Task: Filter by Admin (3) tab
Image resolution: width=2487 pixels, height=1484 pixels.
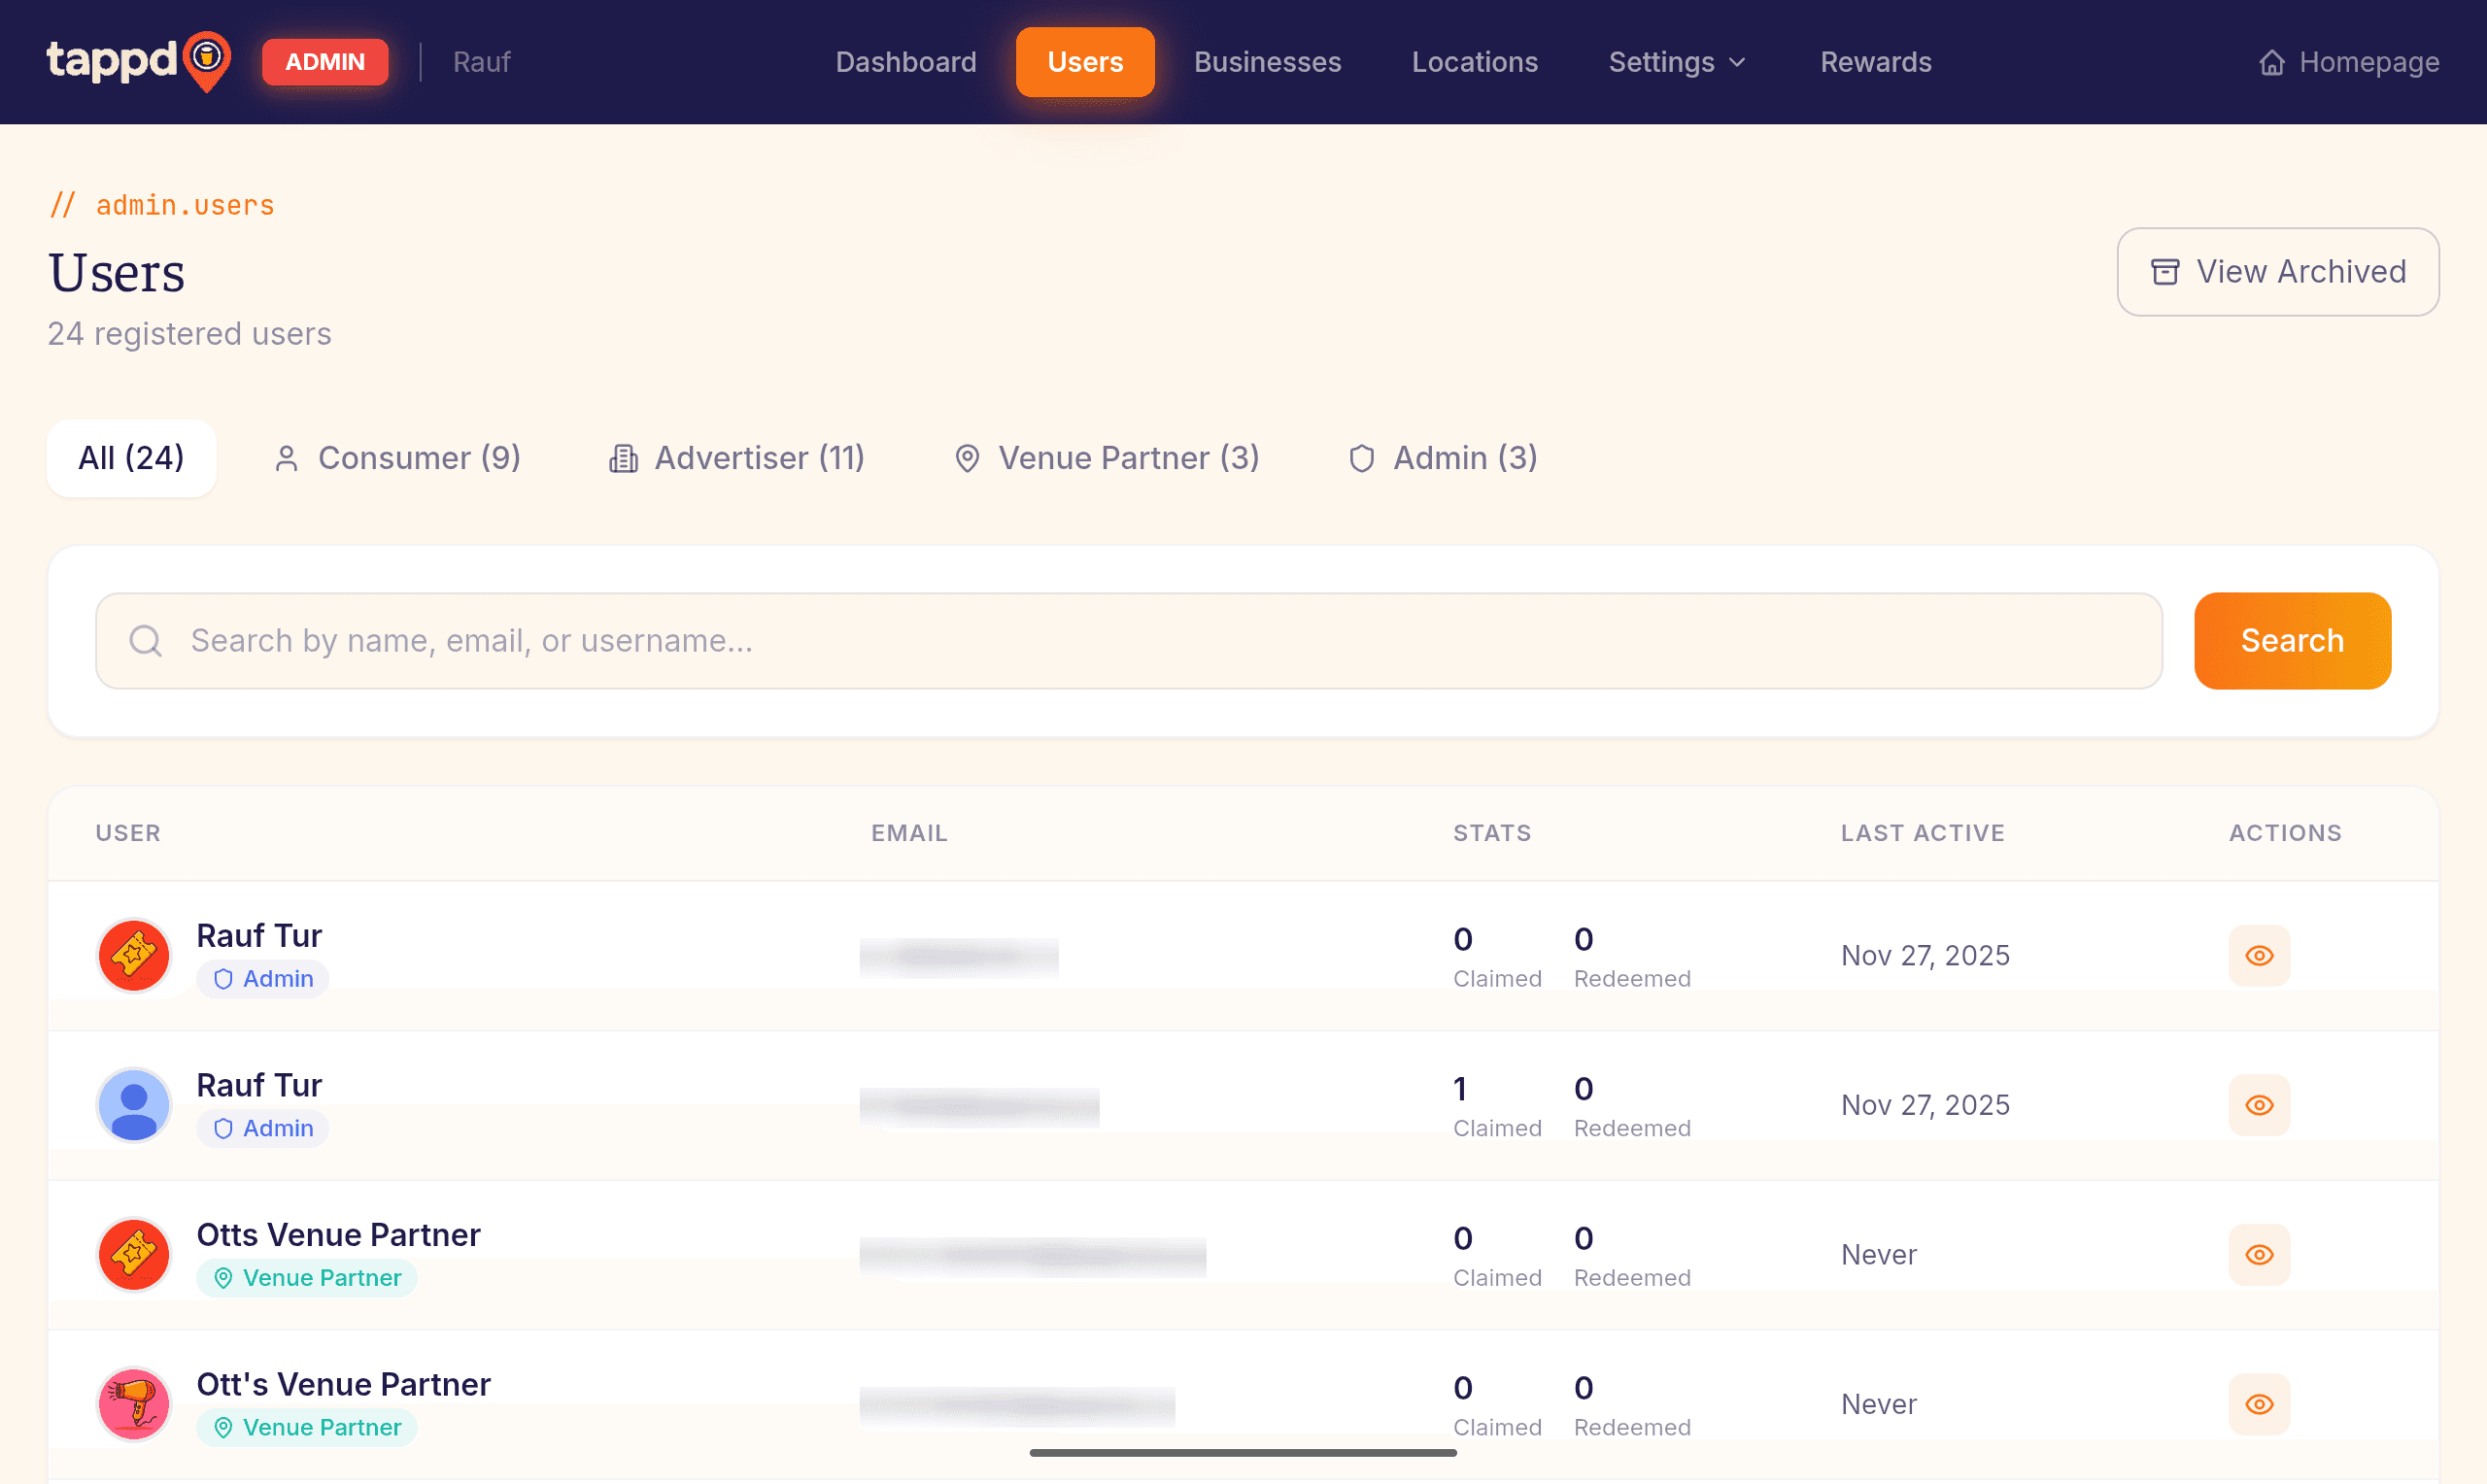Action: [1443, 458]
